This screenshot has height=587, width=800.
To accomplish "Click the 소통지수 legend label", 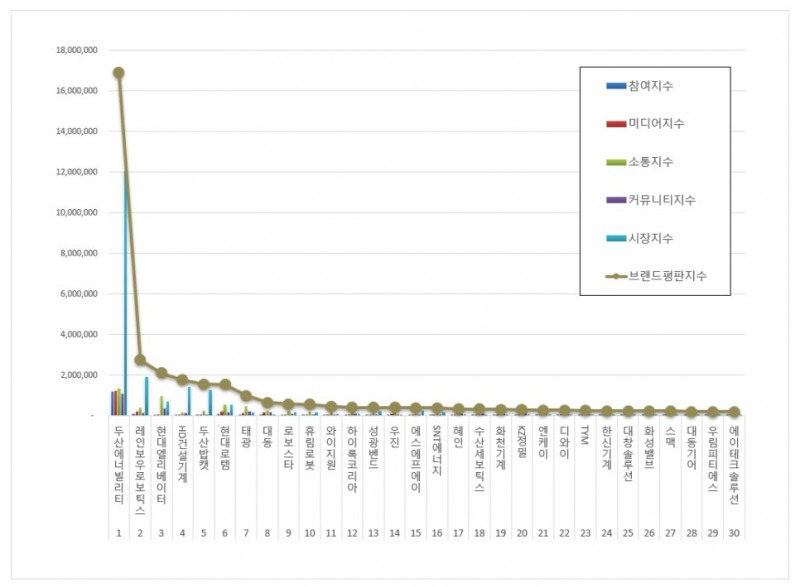I will (651, 162).
